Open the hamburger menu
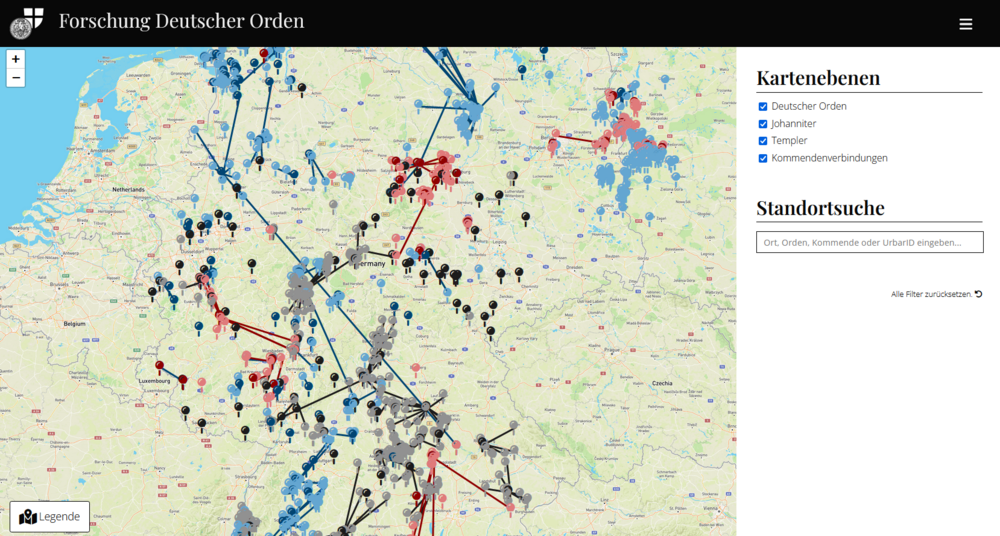This screenshot has width=1000, height=536. pyautogui.click(x=965, y=24)
